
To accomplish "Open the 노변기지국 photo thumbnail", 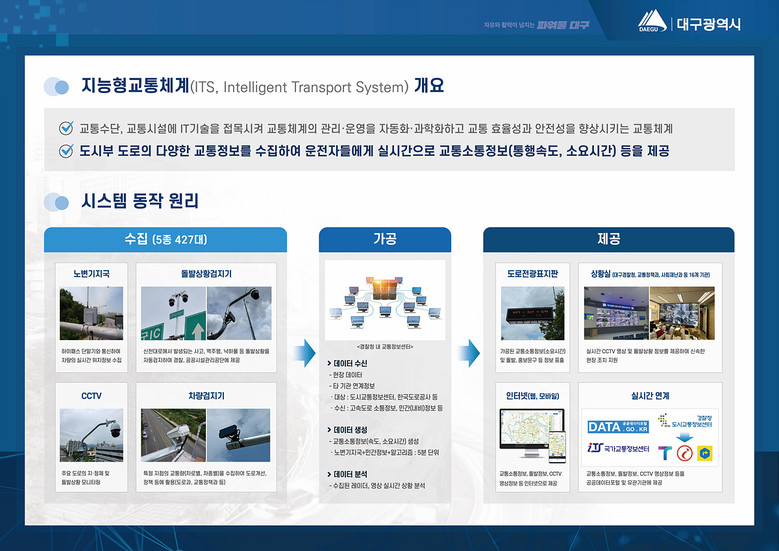I will (93, 313).
